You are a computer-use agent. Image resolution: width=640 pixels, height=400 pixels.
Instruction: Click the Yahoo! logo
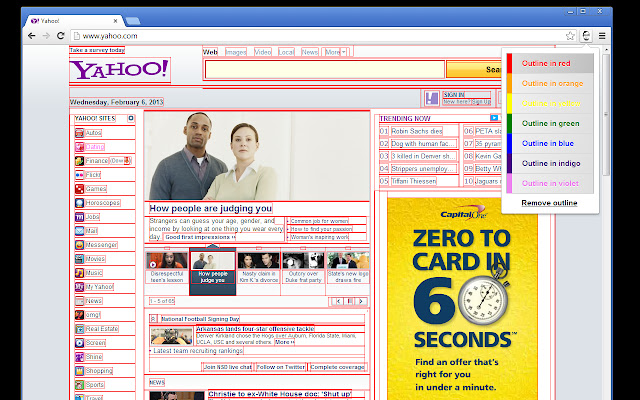click(x=119, y=70)
